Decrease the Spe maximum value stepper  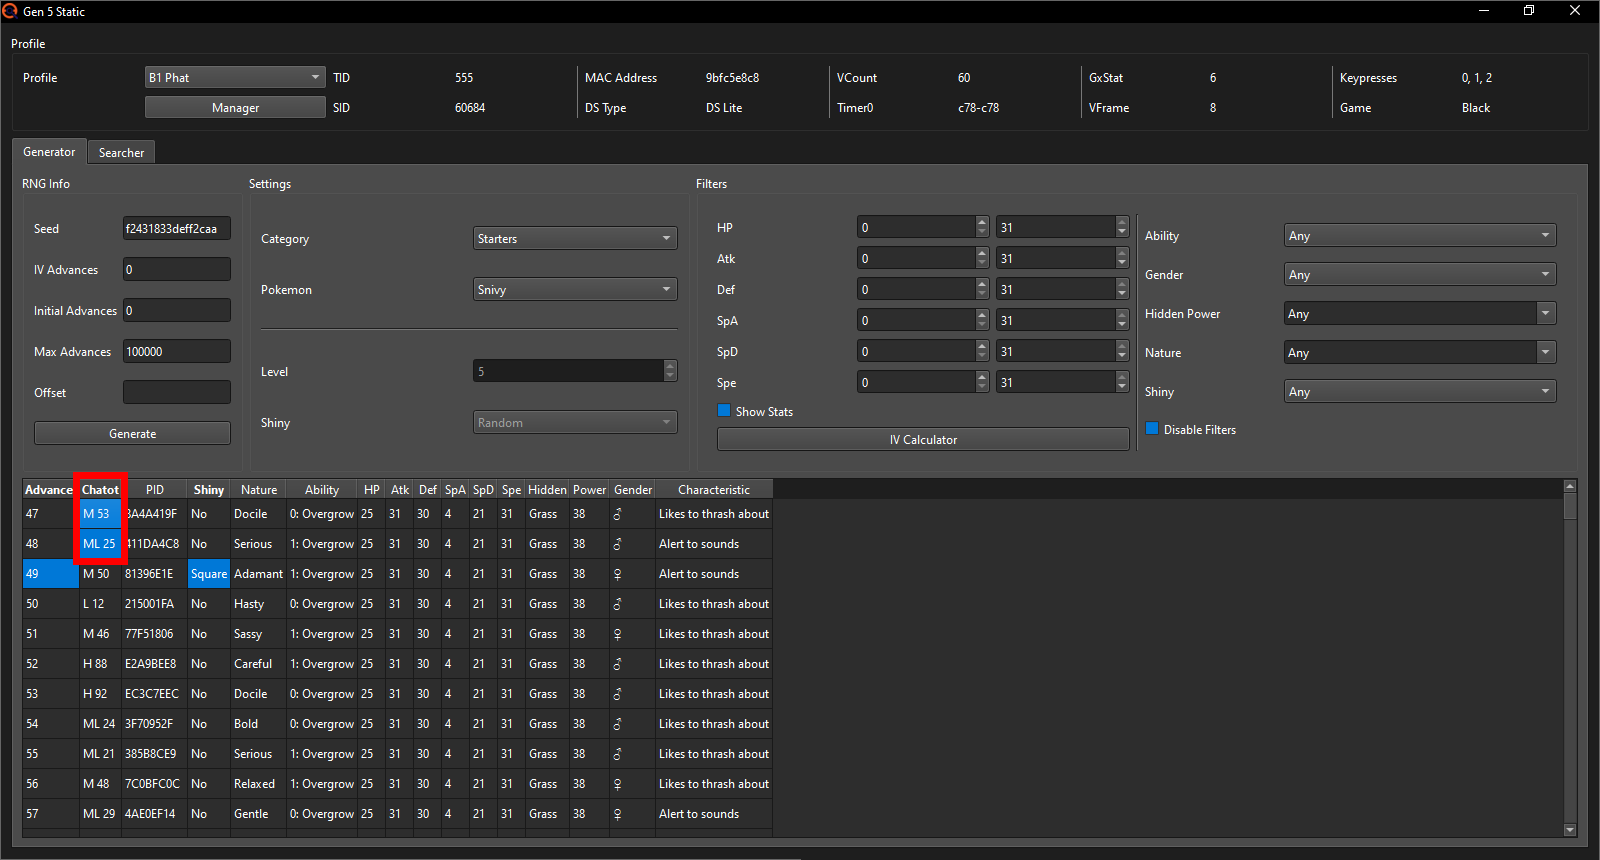coord(1122,388)
